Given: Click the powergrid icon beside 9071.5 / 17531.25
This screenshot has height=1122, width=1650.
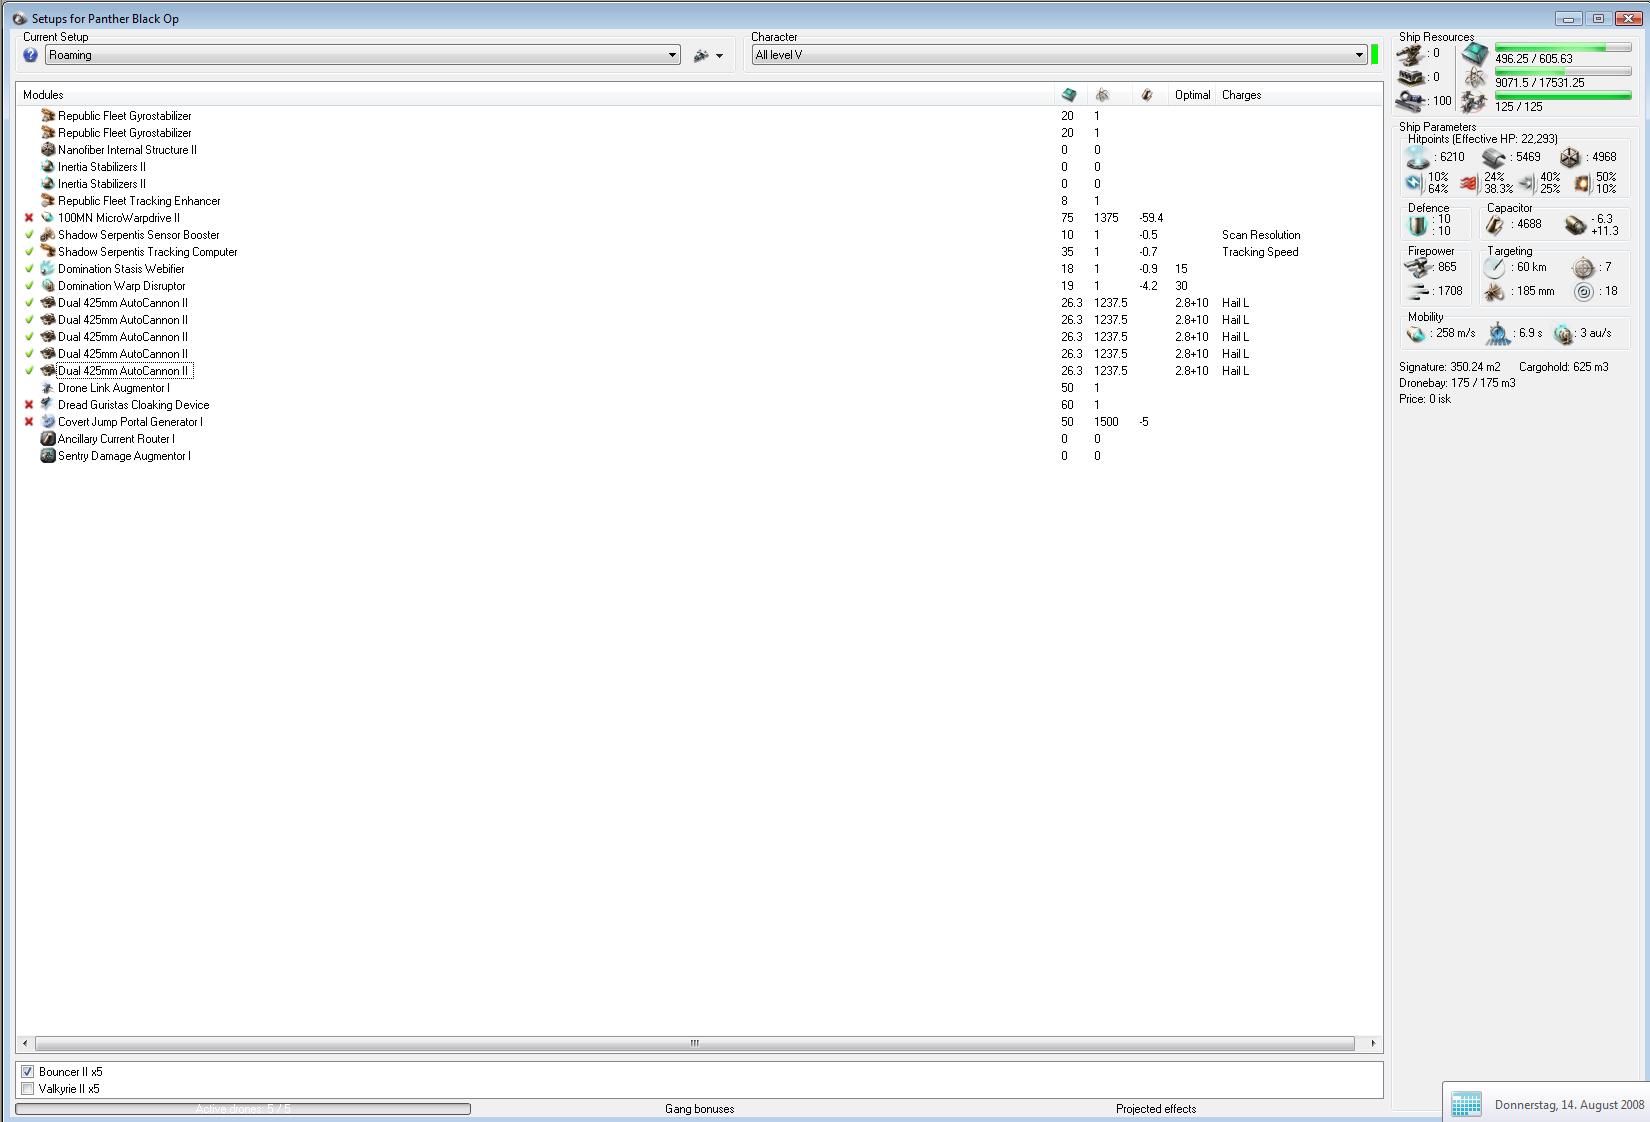Looking at the screenshot, I should point(1474,78).
